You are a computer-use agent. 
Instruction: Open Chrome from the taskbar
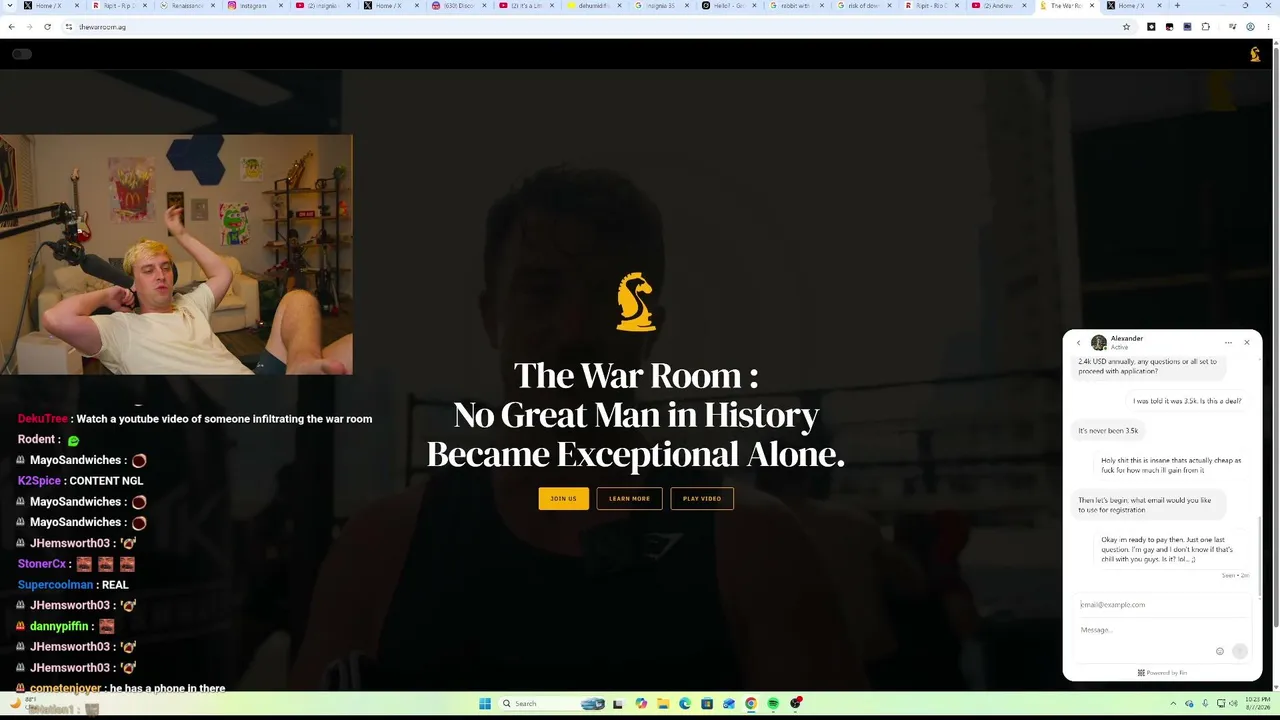(x=751, y=704)
